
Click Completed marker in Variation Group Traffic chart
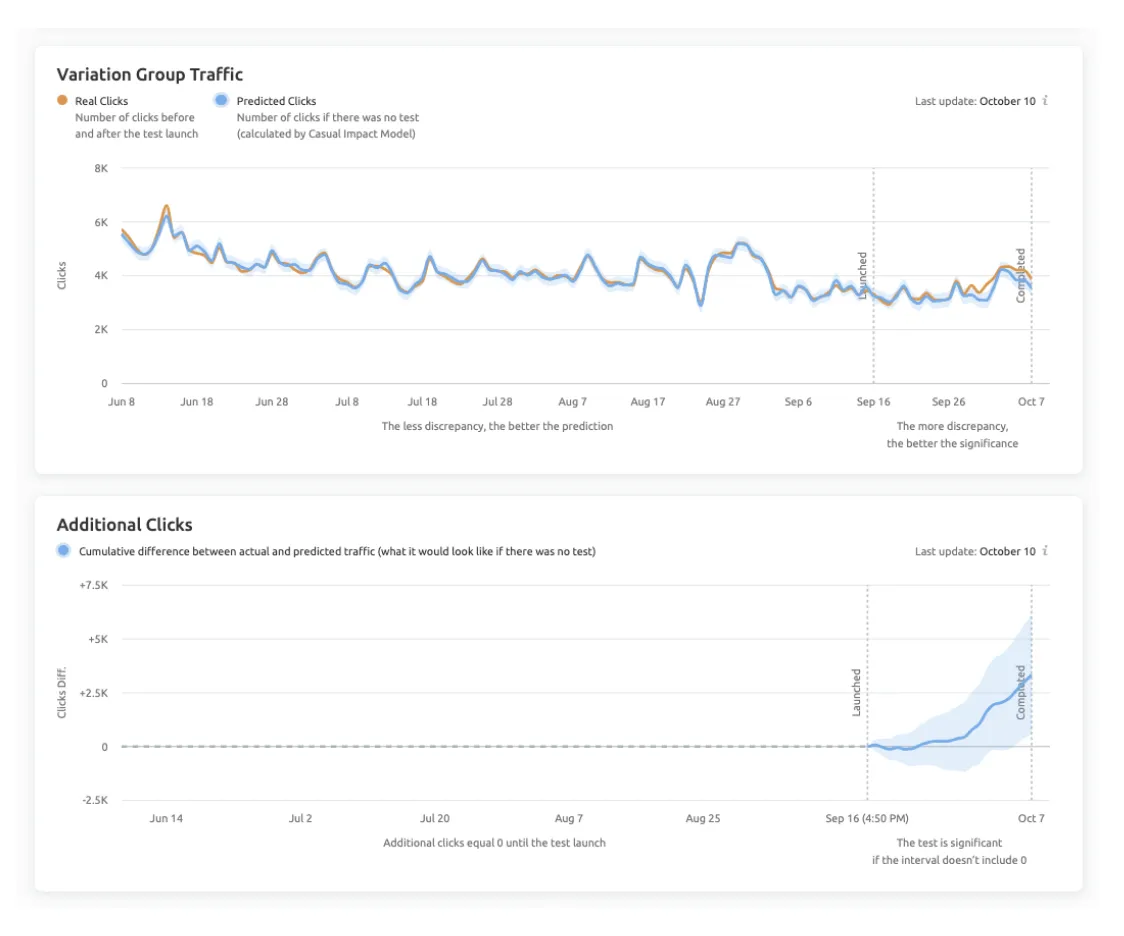(x=1021, y=275)
